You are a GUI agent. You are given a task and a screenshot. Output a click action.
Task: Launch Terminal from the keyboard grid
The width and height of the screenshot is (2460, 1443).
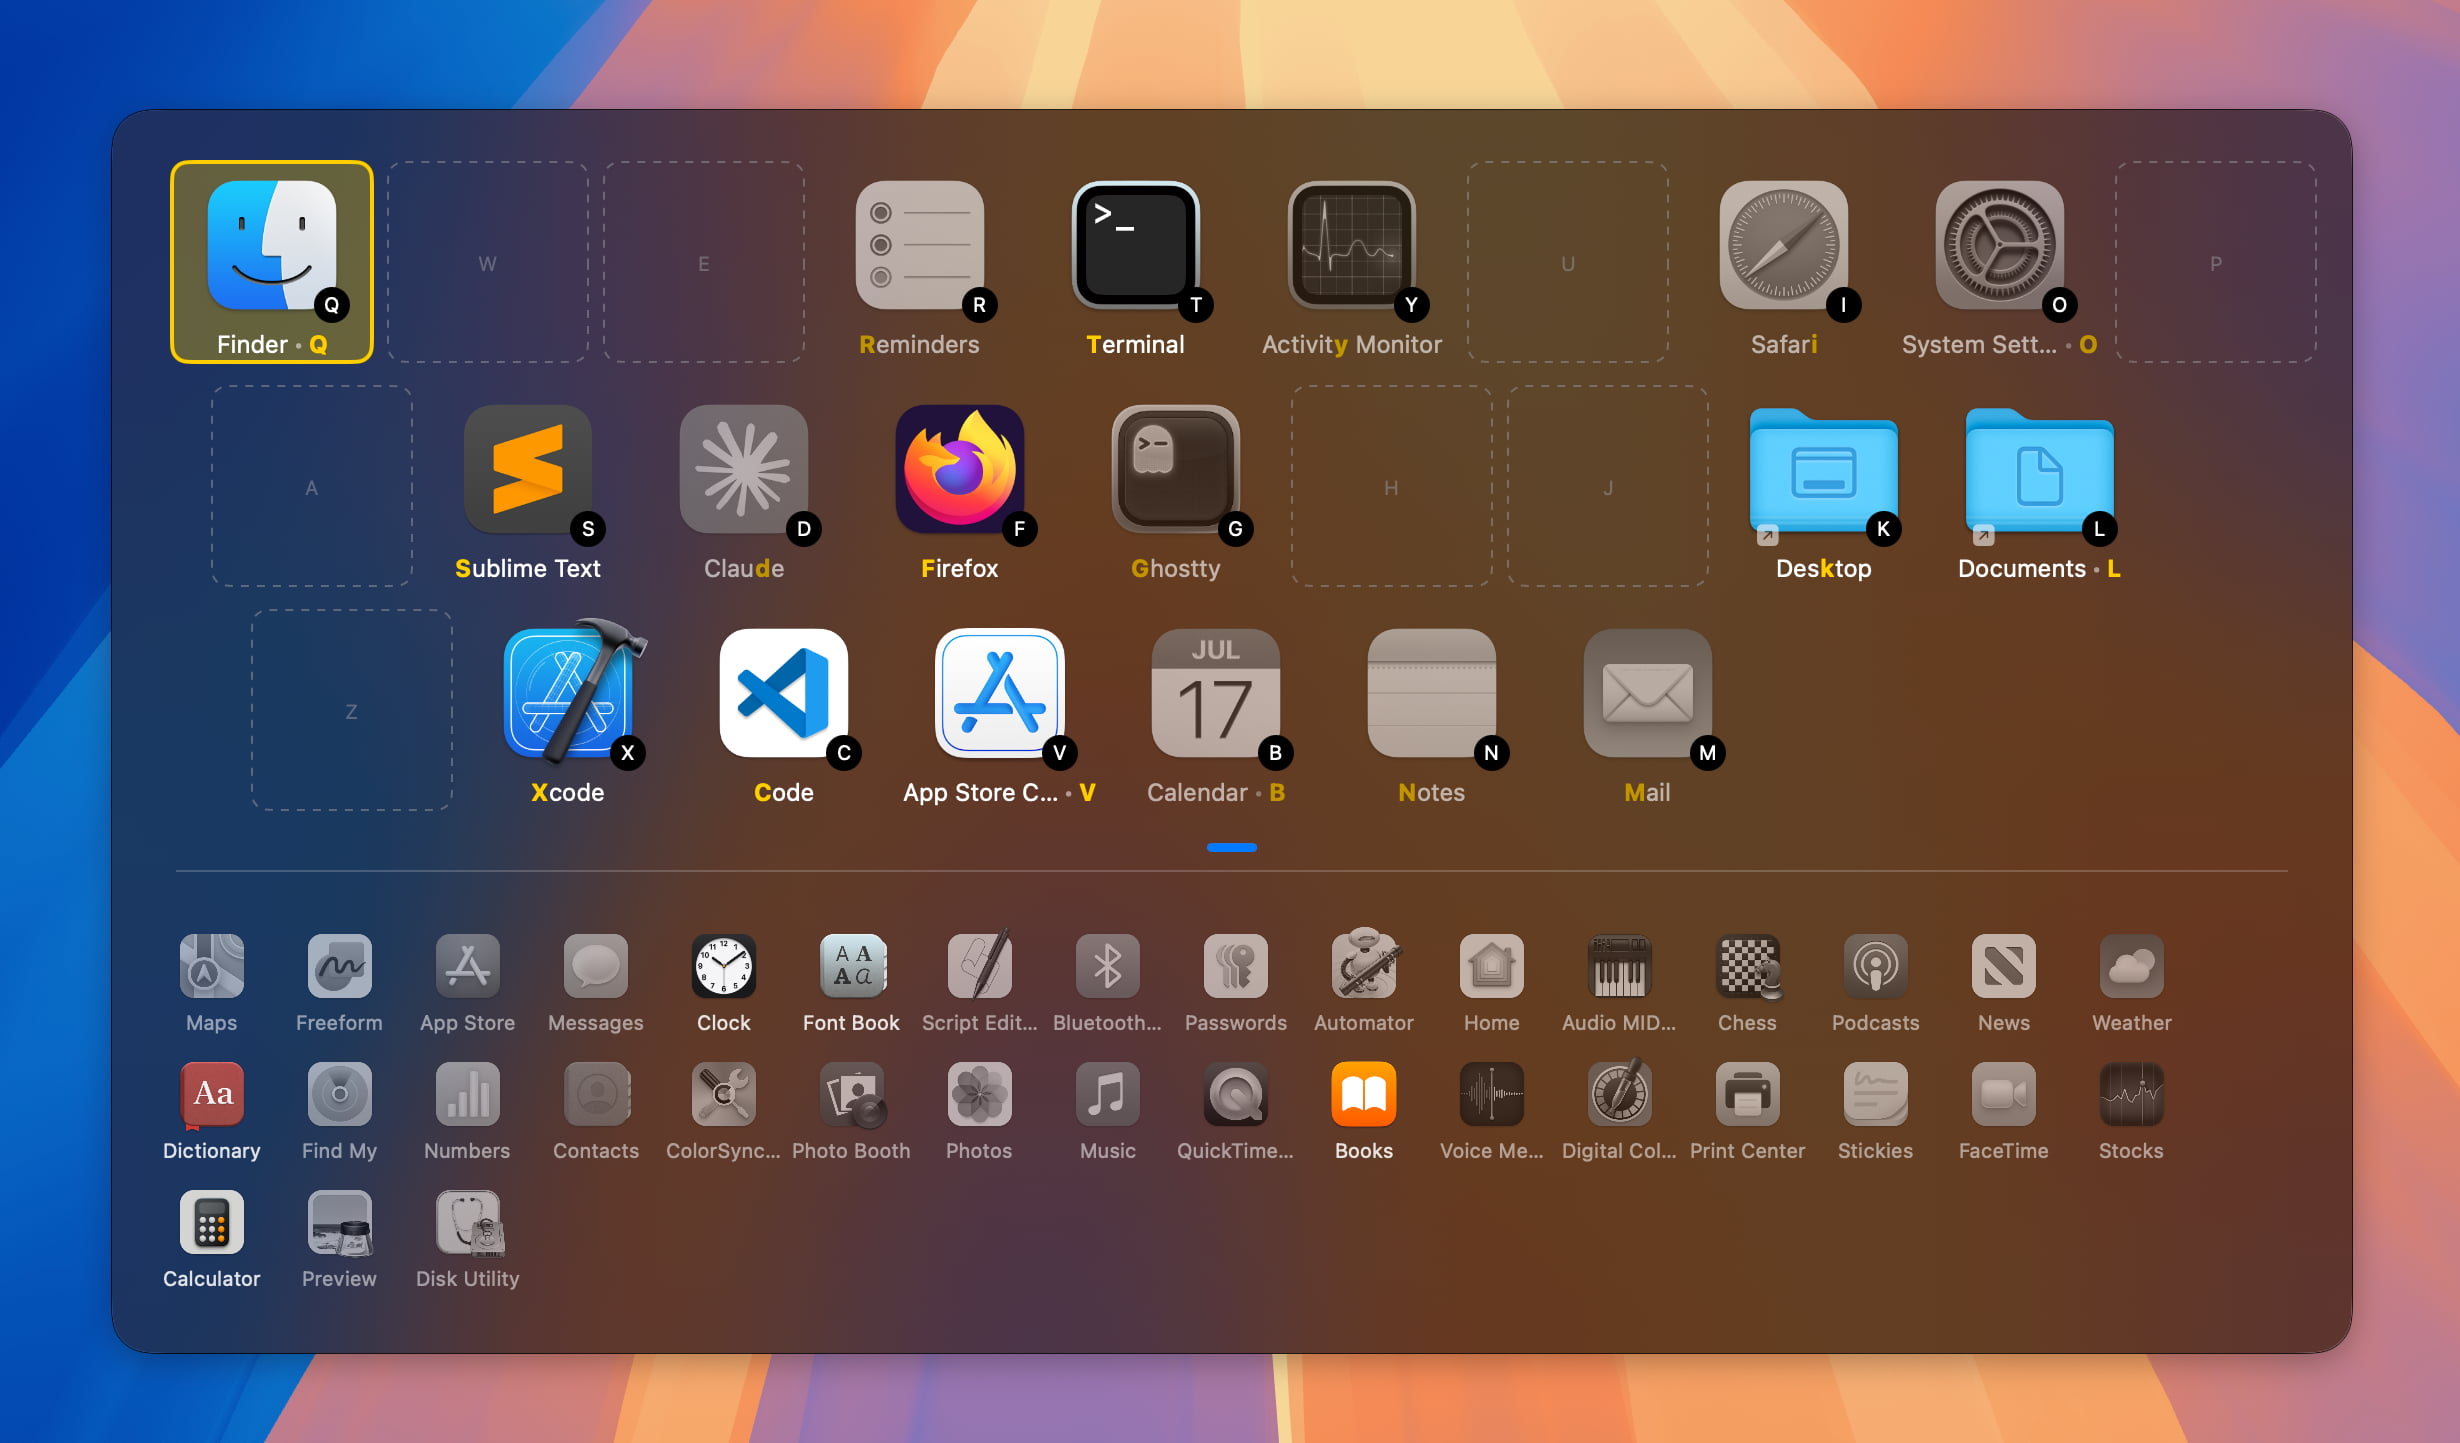pyautogui.click(x=1135, y=246)
